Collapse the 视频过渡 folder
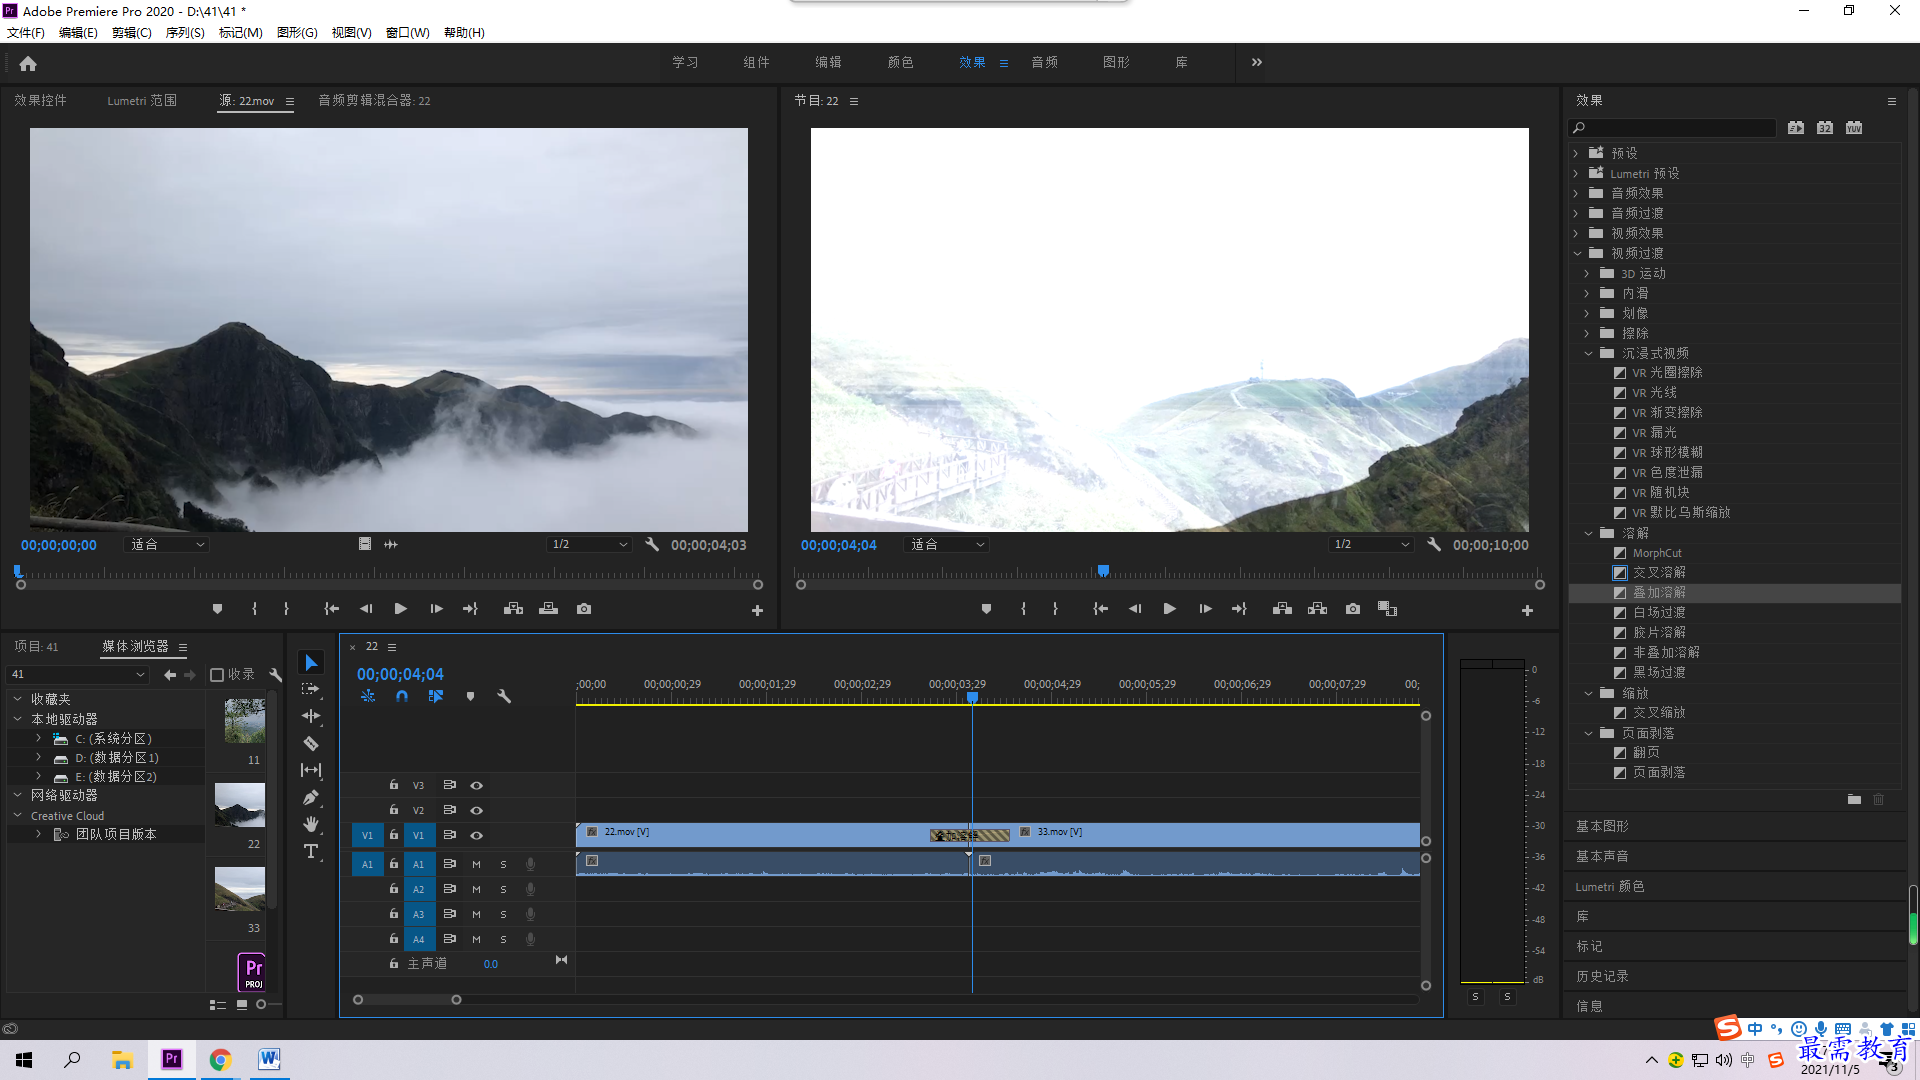The height and width of the screenshot is (1080, 1920). [x=1577, y=253]
